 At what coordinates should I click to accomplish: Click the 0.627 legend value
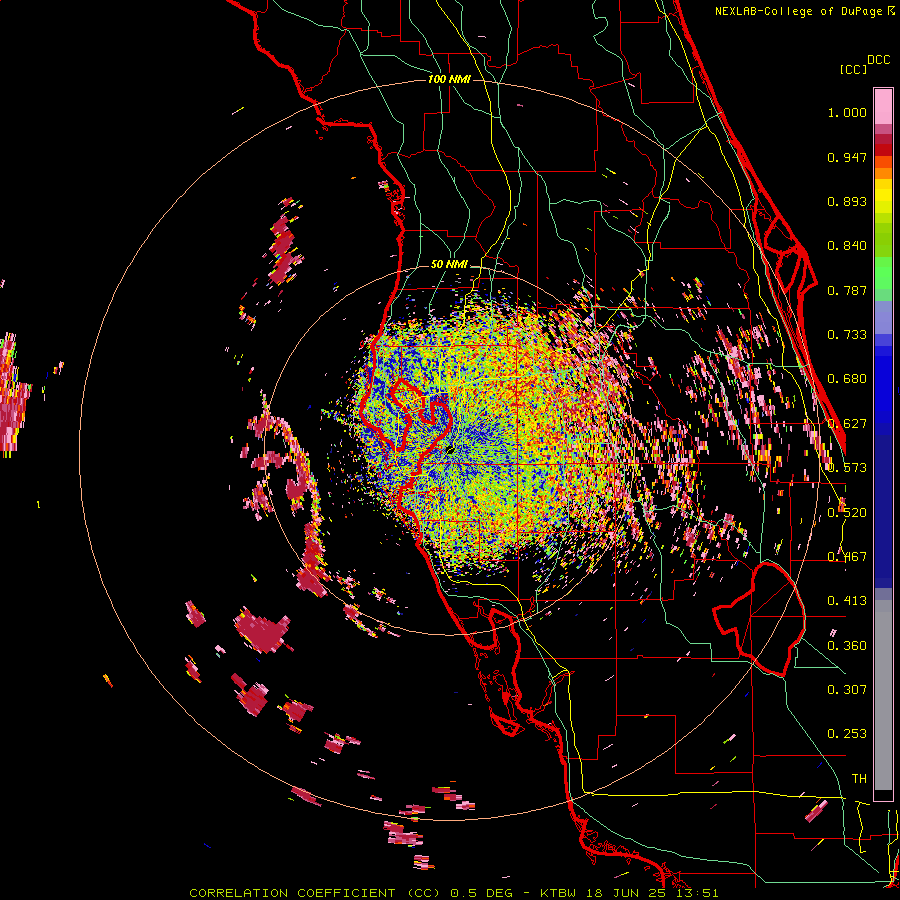point(847,424)
